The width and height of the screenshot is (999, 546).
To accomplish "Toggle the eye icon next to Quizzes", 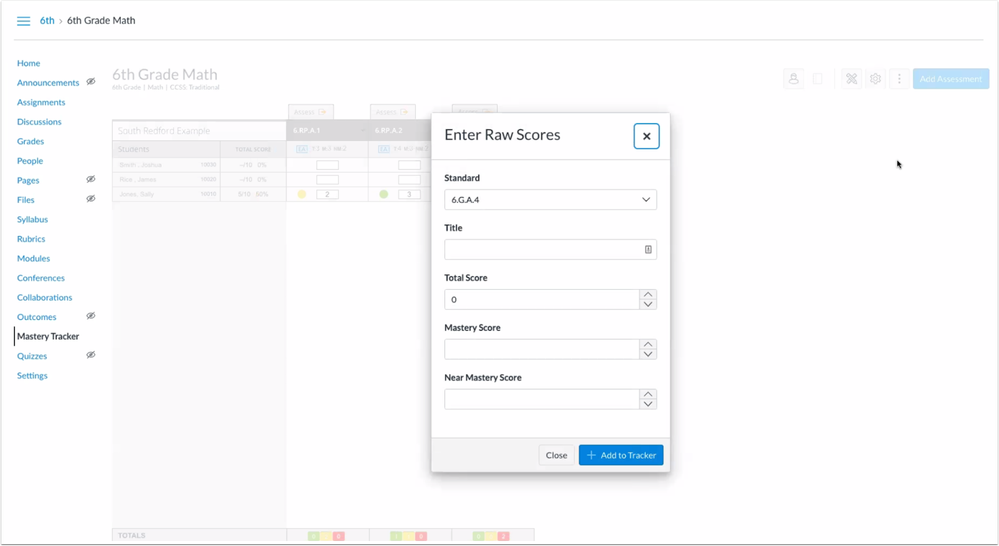I will [x=91, y=355].
